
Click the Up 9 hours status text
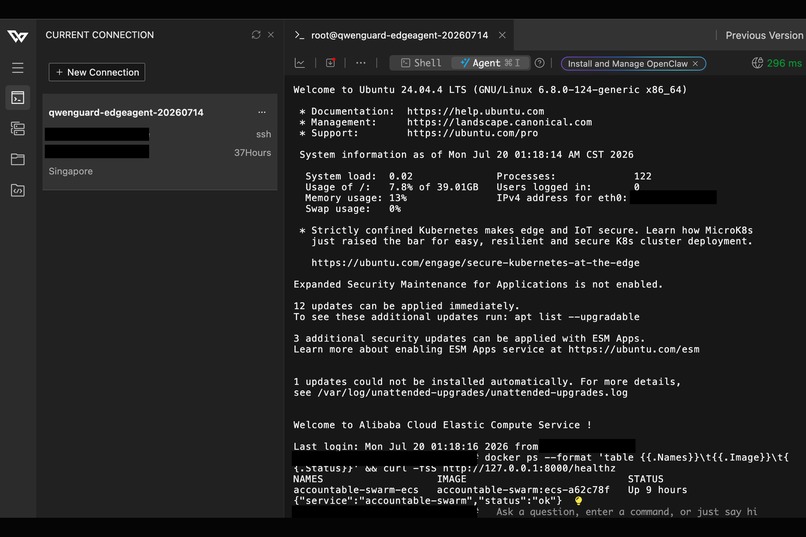pos(657,490)
